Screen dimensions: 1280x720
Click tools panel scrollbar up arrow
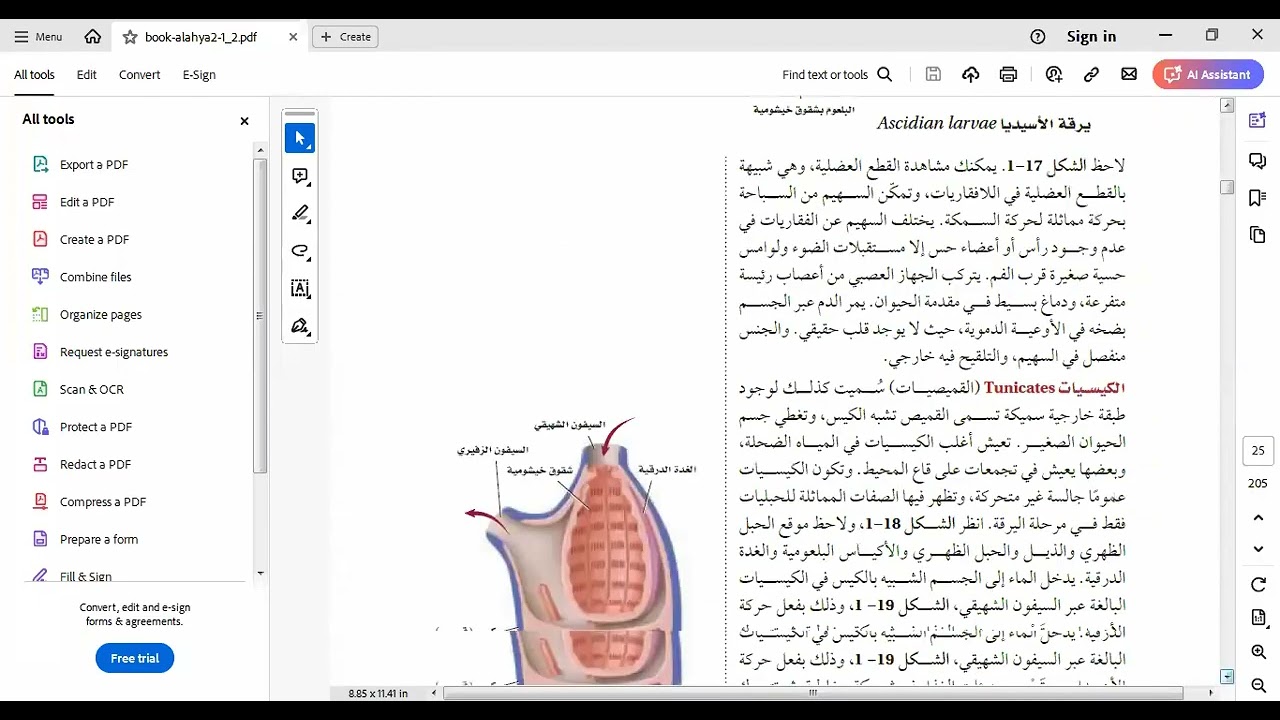point(261,150)
